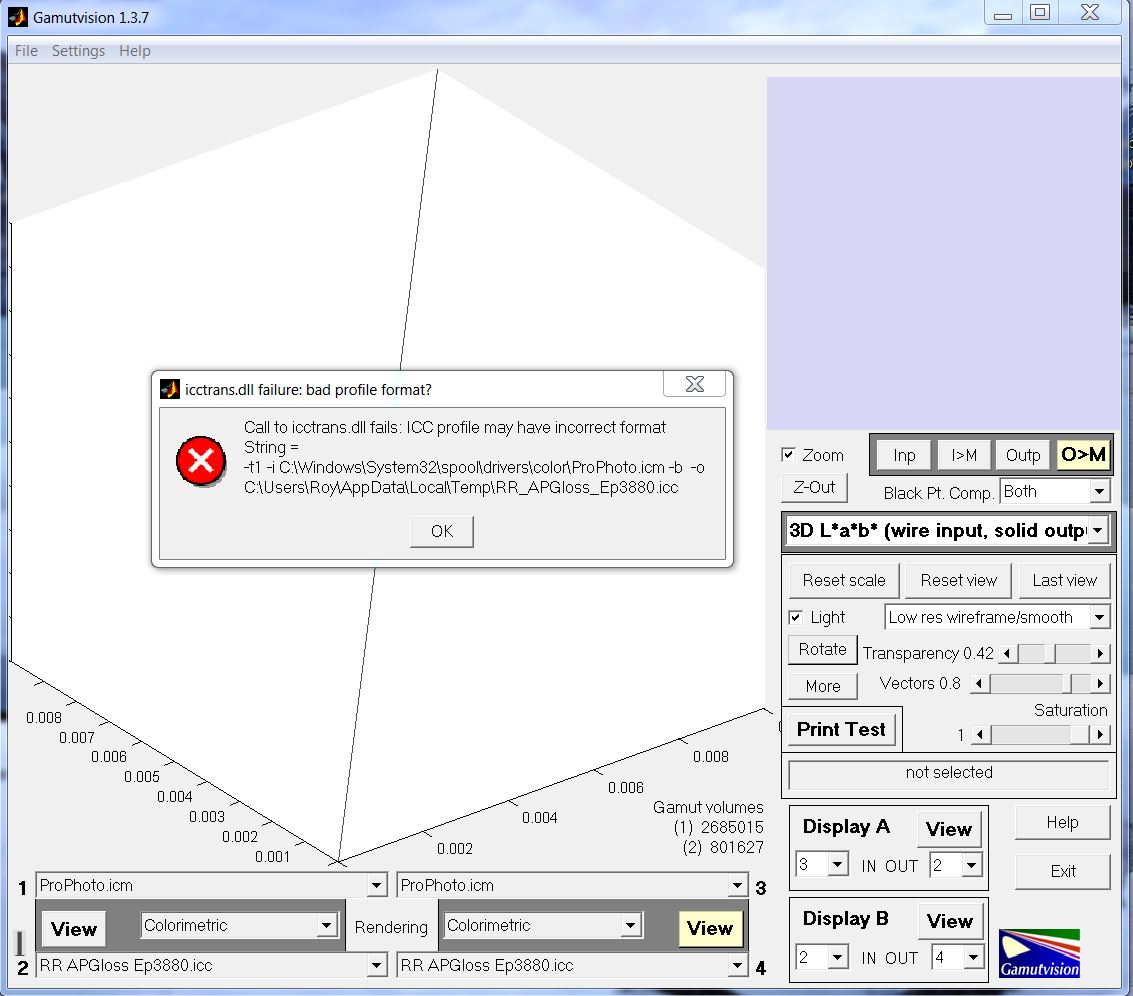Click left arrow on Vectors slider
The image size is (1133, 996).
coord(981,684)
